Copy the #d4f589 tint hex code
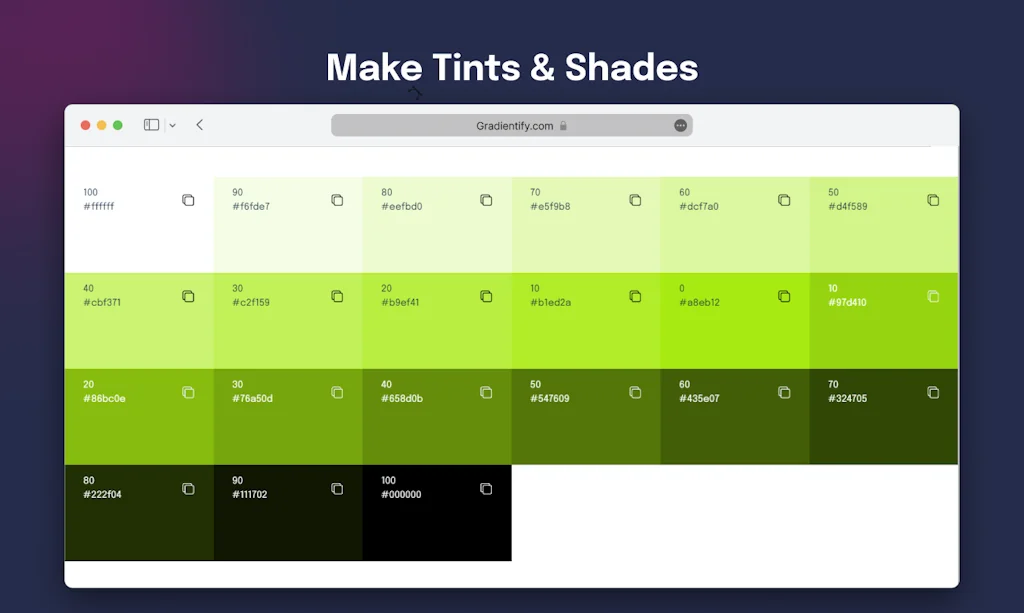The width and height of the screenshot is (1024, 613). 934,200
